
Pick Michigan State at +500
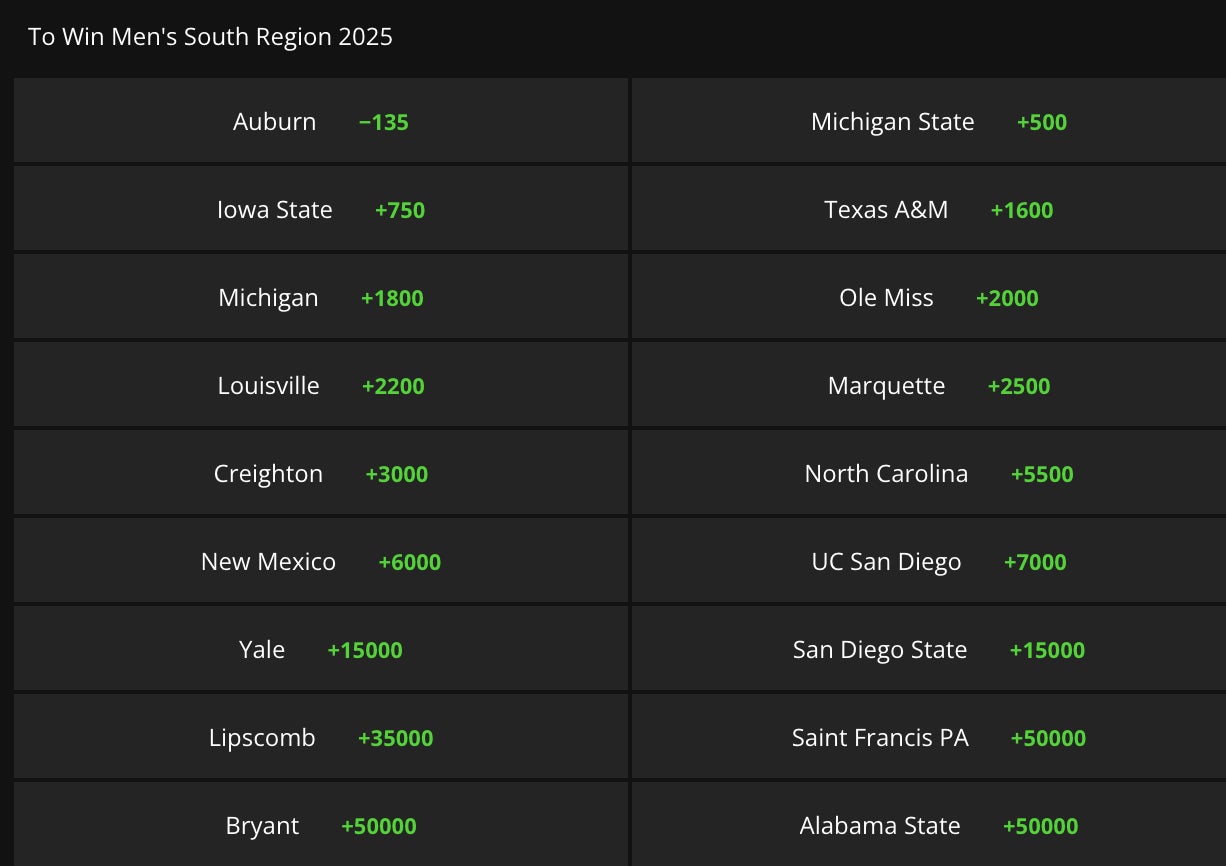click(x=938, y=122)
